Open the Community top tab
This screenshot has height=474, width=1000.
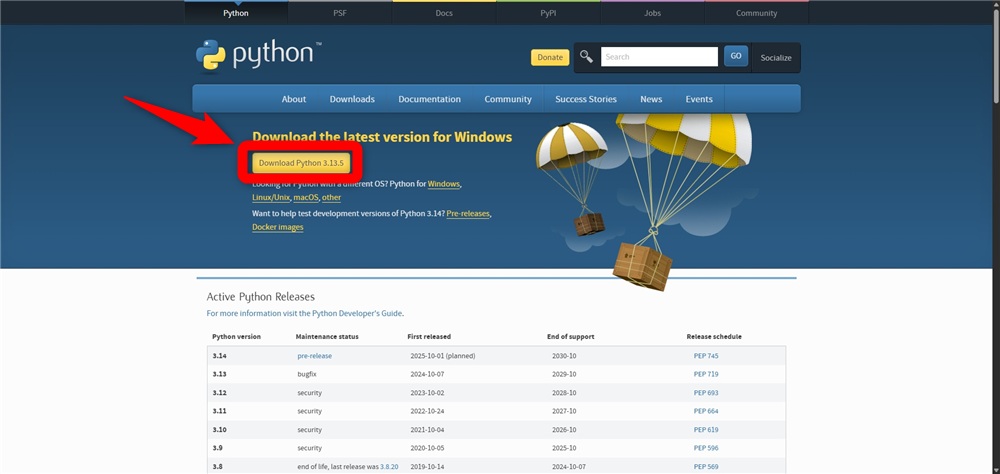pos(756,13)
